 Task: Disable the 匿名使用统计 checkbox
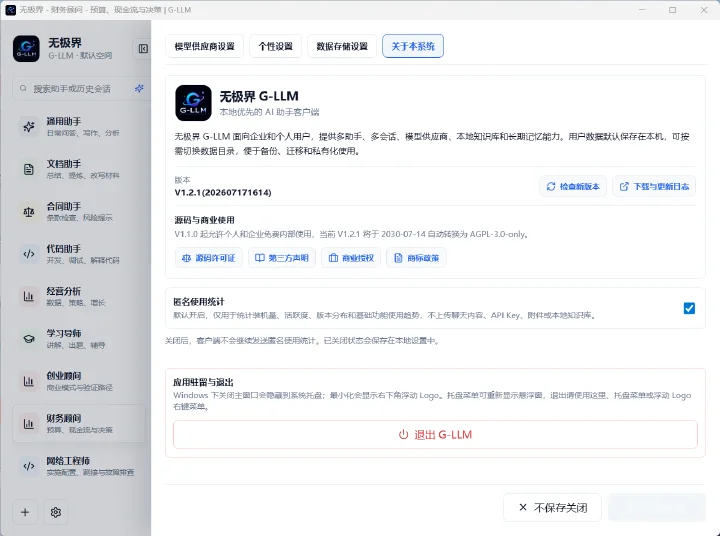(689, 308)
